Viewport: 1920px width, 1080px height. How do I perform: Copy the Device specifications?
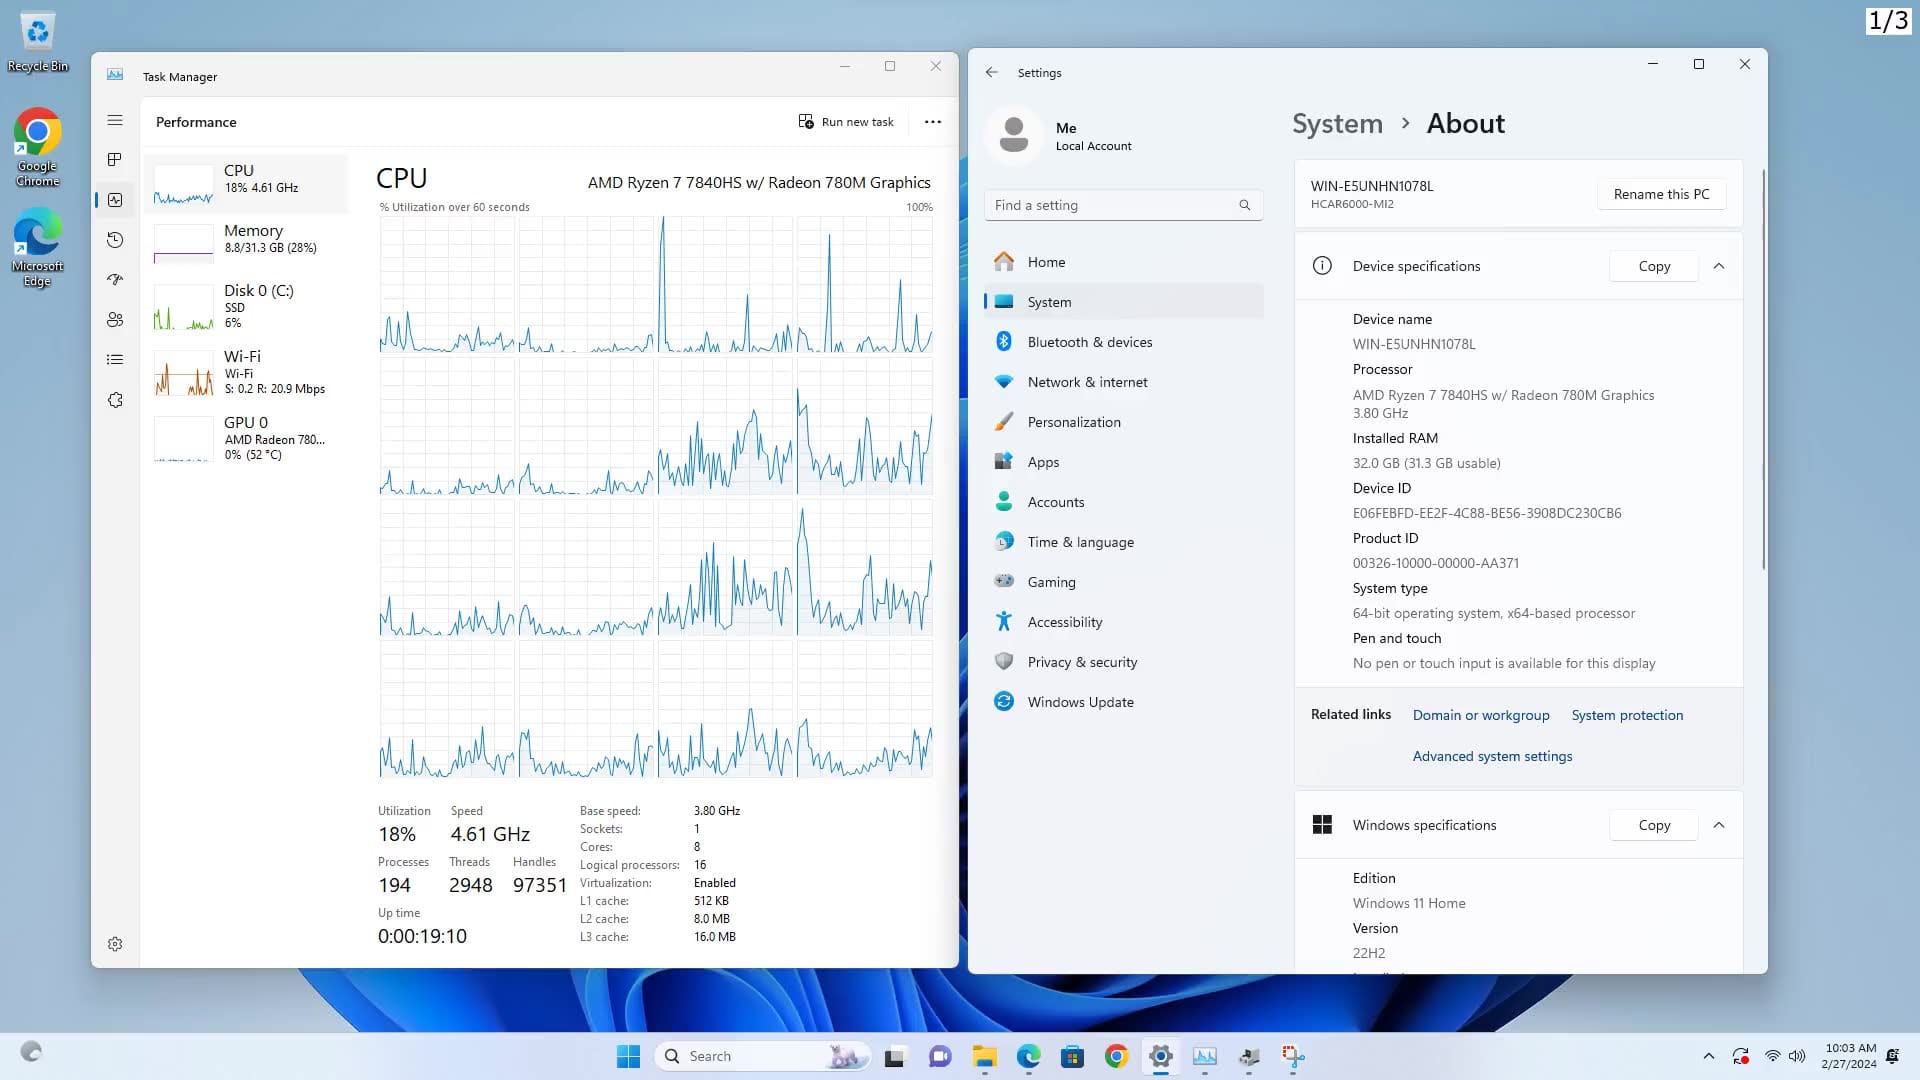[1654, 266]
